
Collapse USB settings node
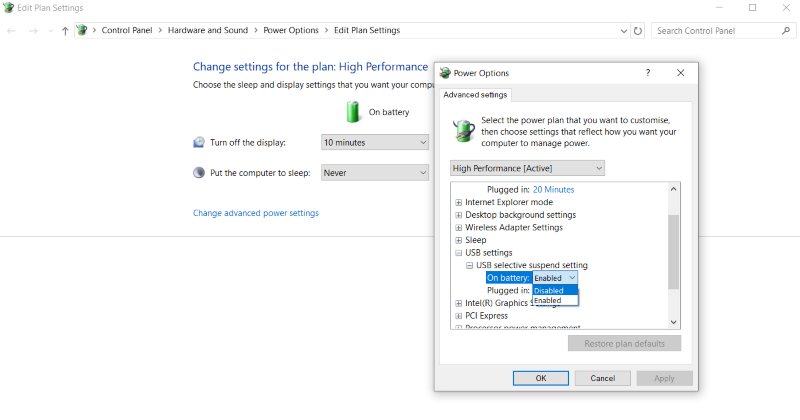tap(459, 253)
